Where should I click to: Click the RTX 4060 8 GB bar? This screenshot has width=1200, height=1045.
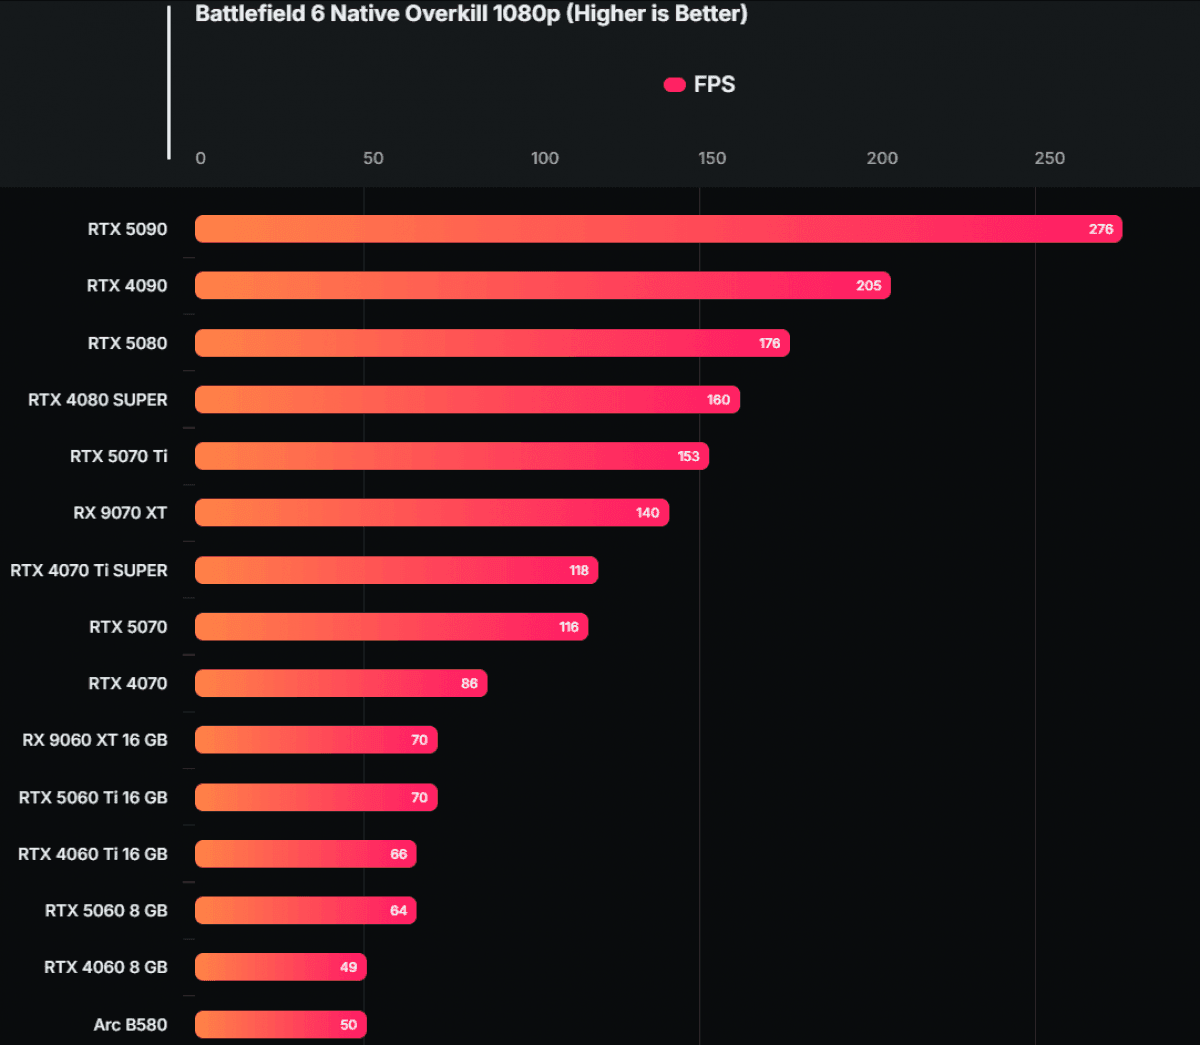280,967
